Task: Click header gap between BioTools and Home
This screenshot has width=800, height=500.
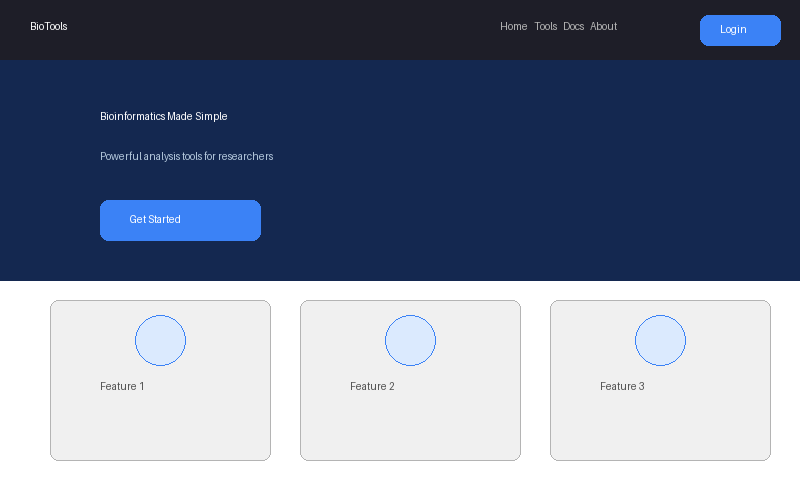Action: (x=280, y=28)
